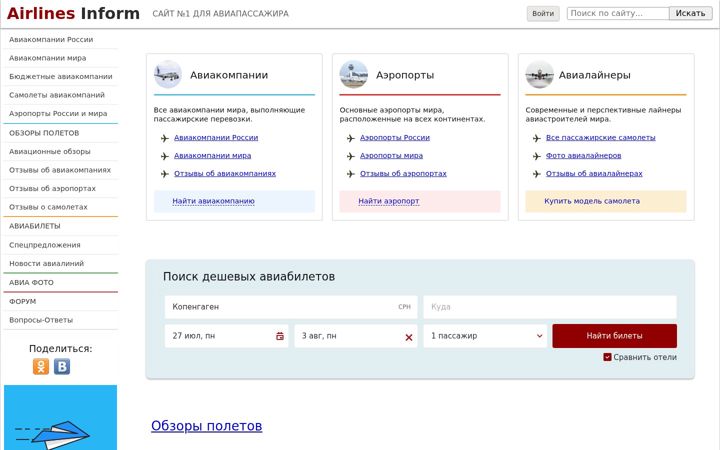The width and height of the screenshot is (720, 450).
Task: Click the paper airplane banner image
Action: click(61, 417)
